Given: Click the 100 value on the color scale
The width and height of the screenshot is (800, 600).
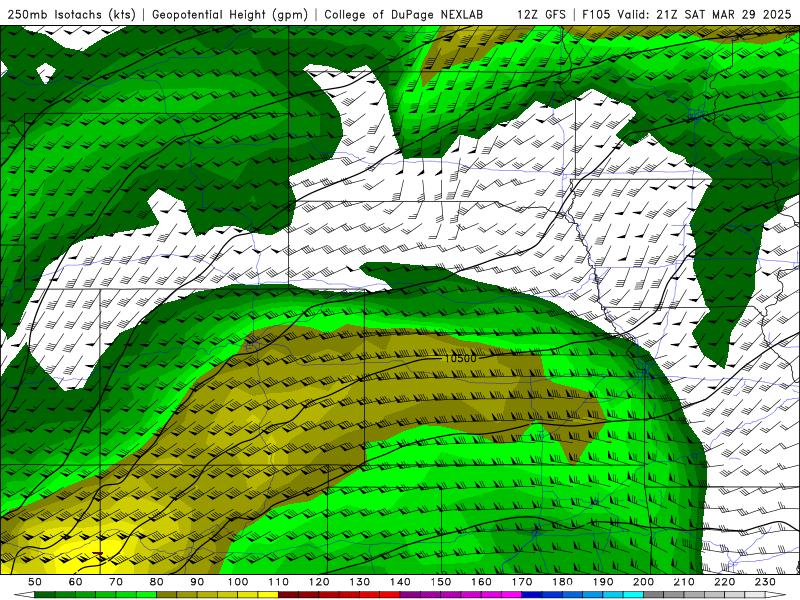Looking at the screenshot, I should coord(238,582).
